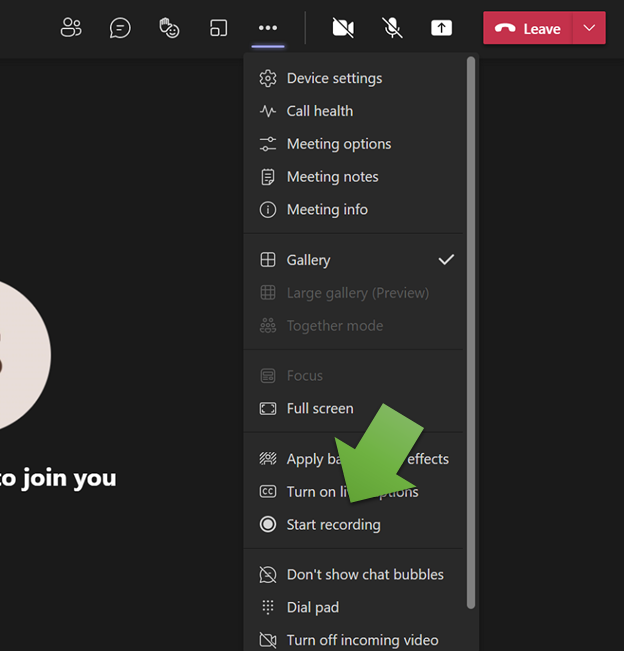This screenshot has width=624, height=651.
Task: Select the Gallery view
Action: tap(354, 260)
